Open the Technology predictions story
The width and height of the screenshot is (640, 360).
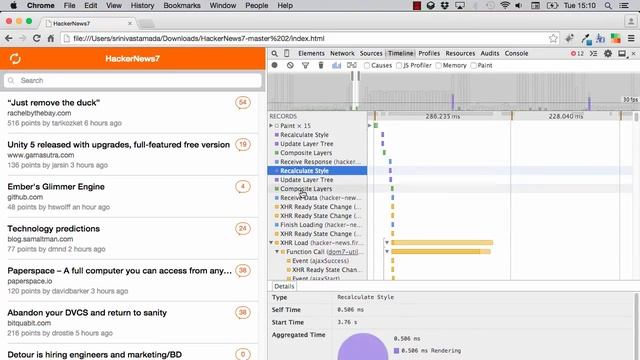(x=53, y=229)
